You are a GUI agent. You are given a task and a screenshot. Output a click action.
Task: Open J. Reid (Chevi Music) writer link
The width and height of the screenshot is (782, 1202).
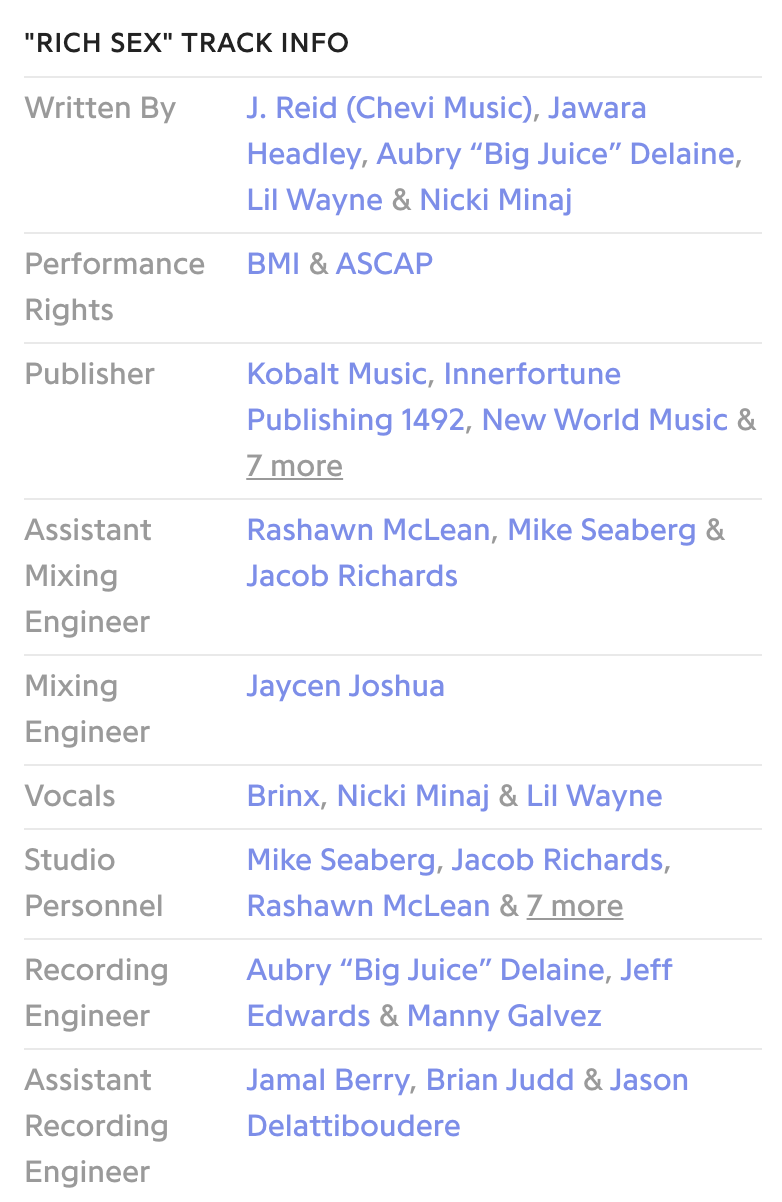pyautogui.click(x=389, y=108)
